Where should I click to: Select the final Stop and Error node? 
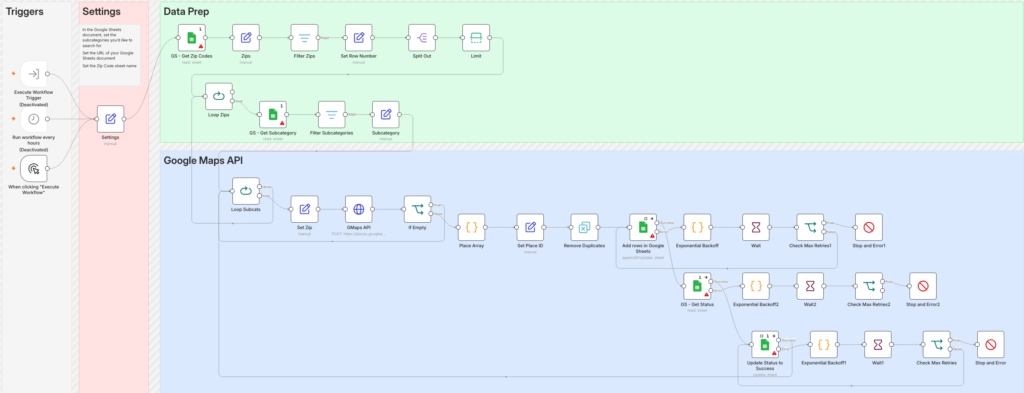coord(990,344)
